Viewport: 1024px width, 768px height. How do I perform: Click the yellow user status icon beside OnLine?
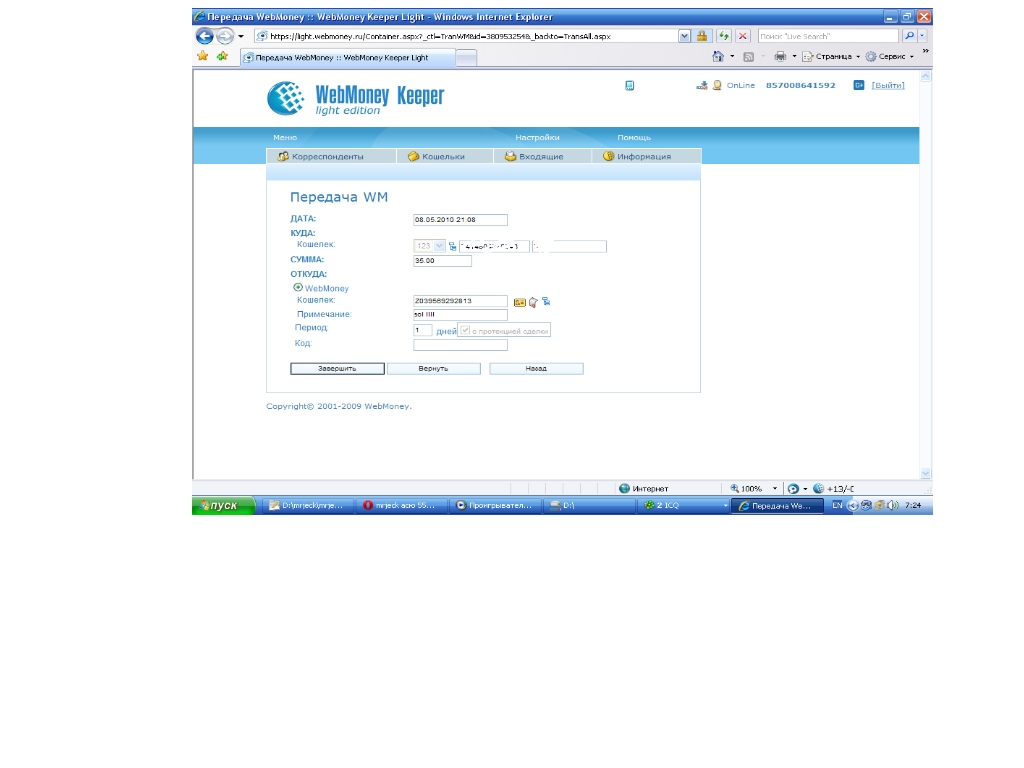pyautogui.click(x=717, y=86)
